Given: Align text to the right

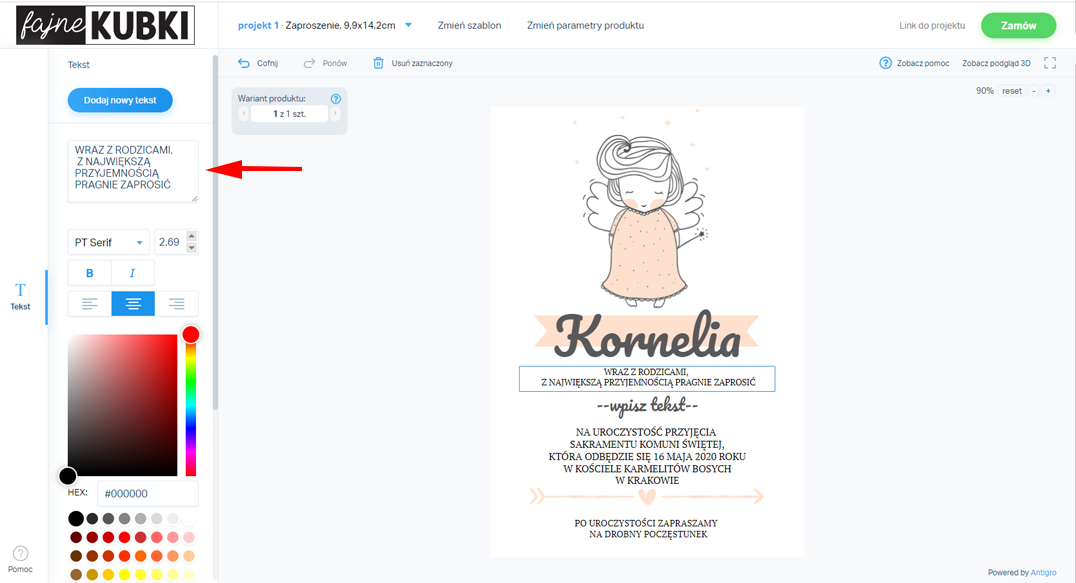Looking at the screenshot, I should pos(176,304).
